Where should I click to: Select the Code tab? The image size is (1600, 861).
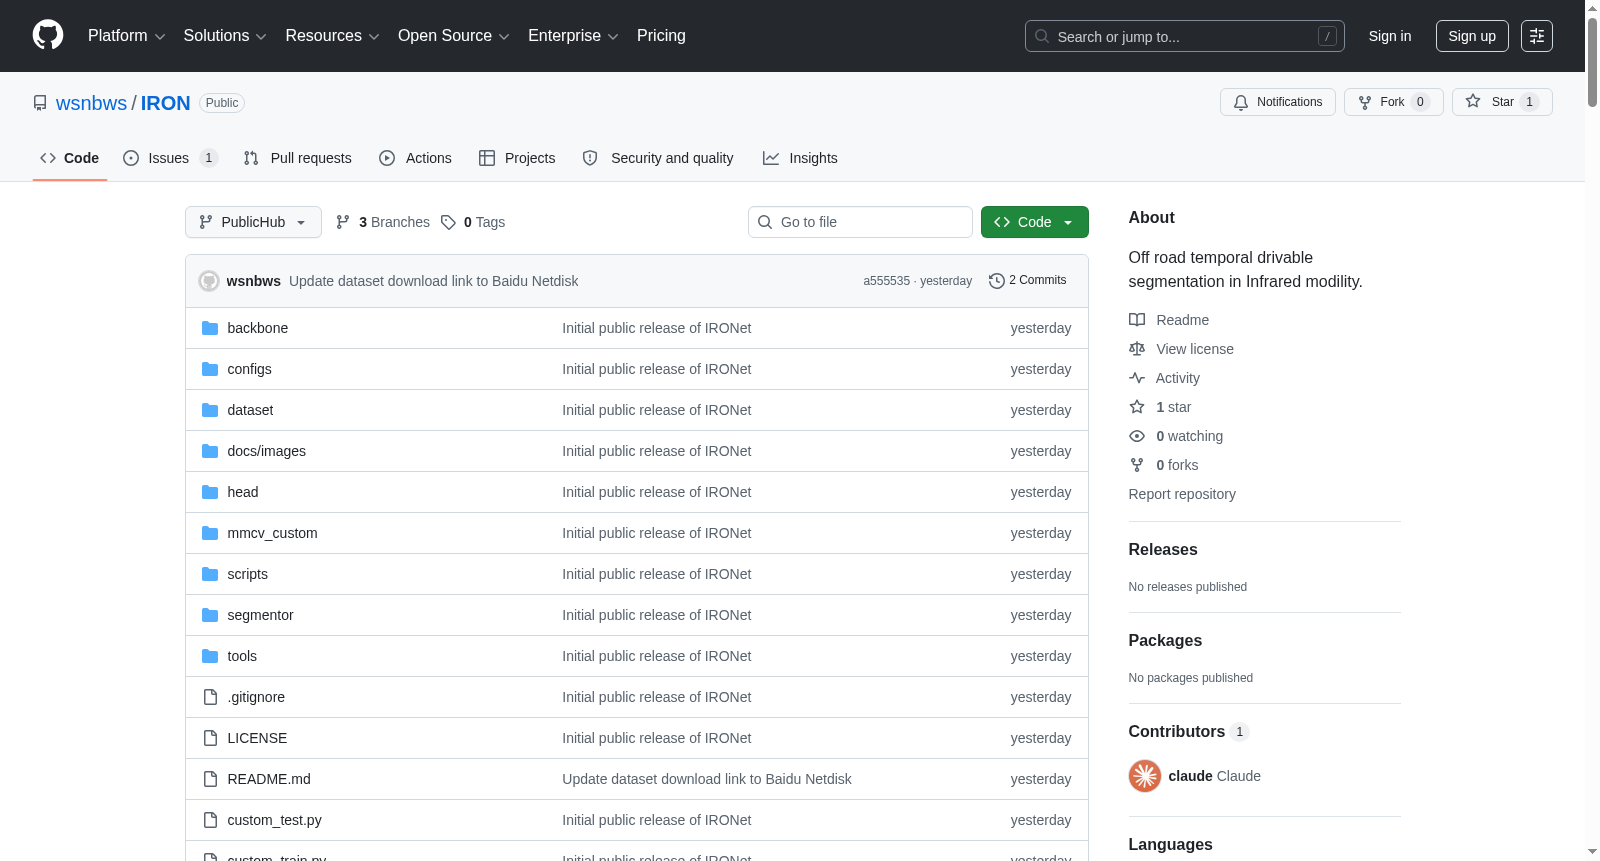click(x=70, y=158)
